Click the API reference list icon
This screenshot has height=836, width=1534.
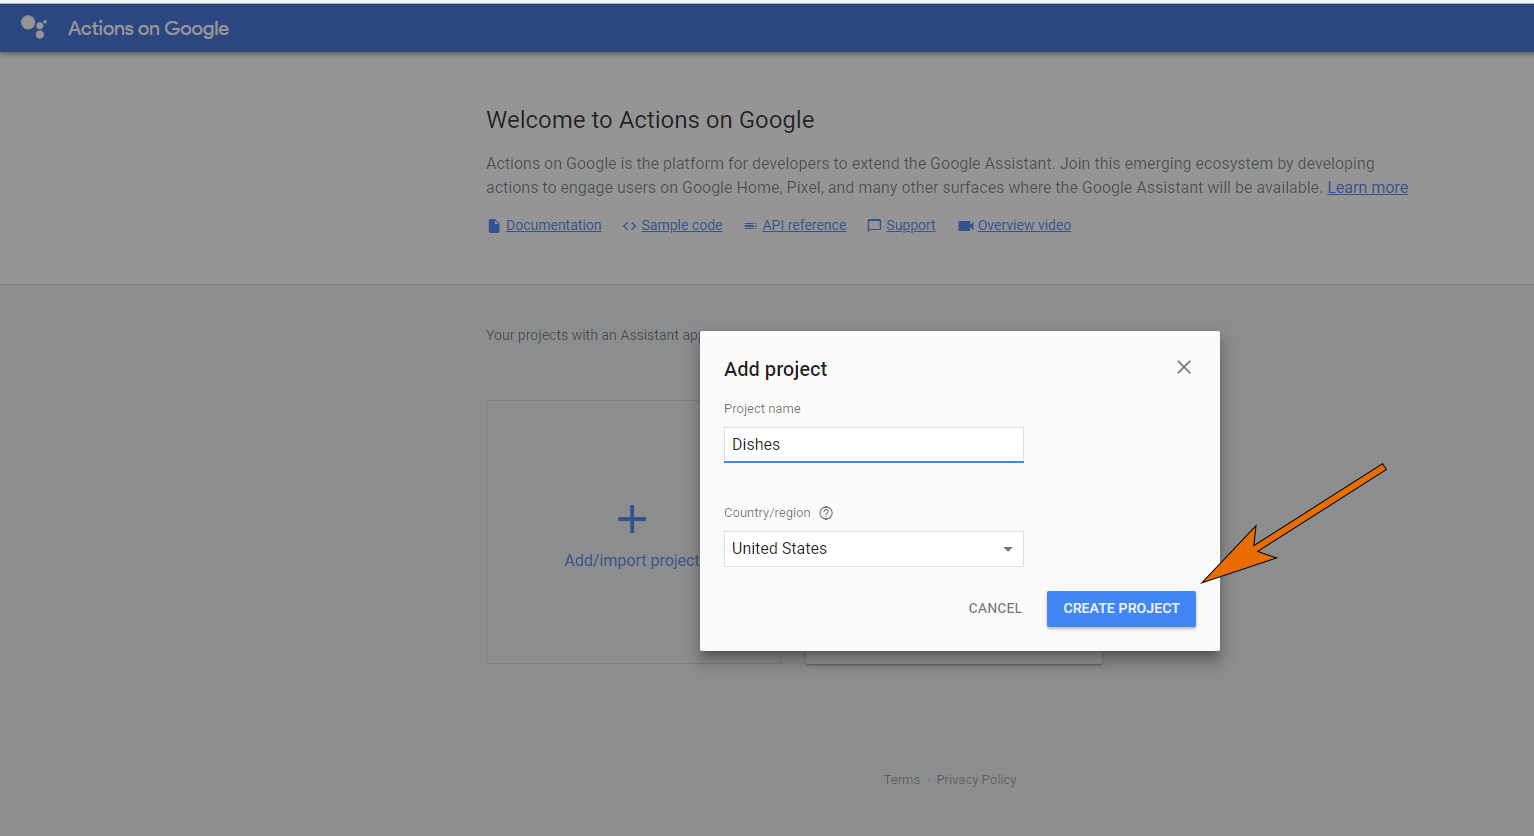click(x=750, y=225)
